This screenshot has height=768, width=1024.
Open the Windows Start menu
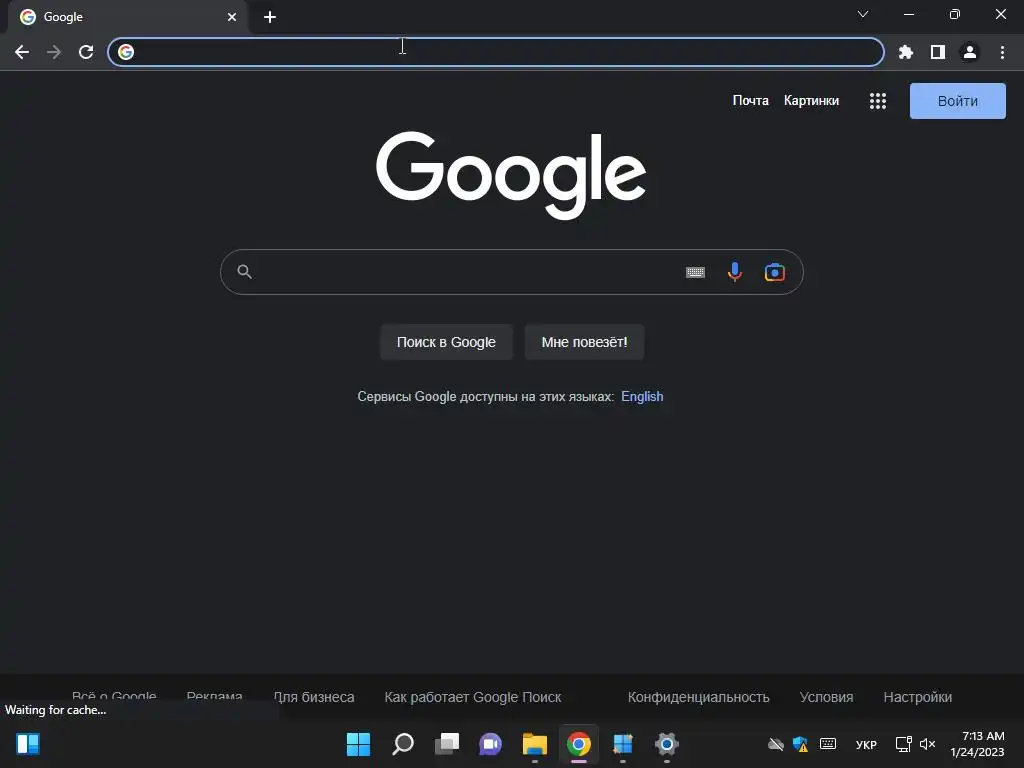[358, 744]
